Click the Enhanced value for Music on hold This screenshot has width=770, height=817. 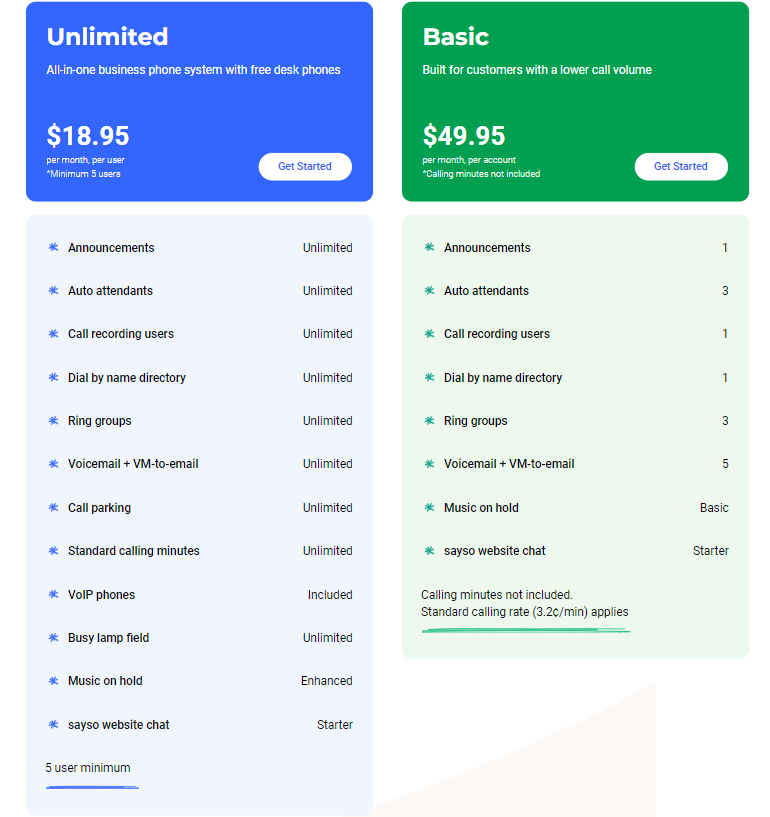click(x=326, y=681)
